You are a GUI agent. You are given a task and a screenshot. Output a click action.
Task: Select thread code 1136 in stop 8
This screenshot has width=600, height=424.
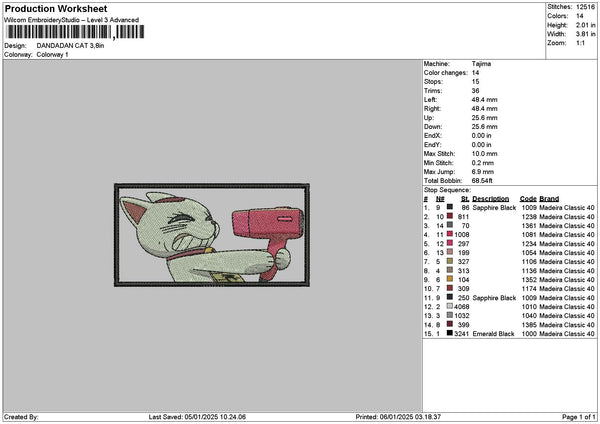pyautogui.click(x=529, y=271)
